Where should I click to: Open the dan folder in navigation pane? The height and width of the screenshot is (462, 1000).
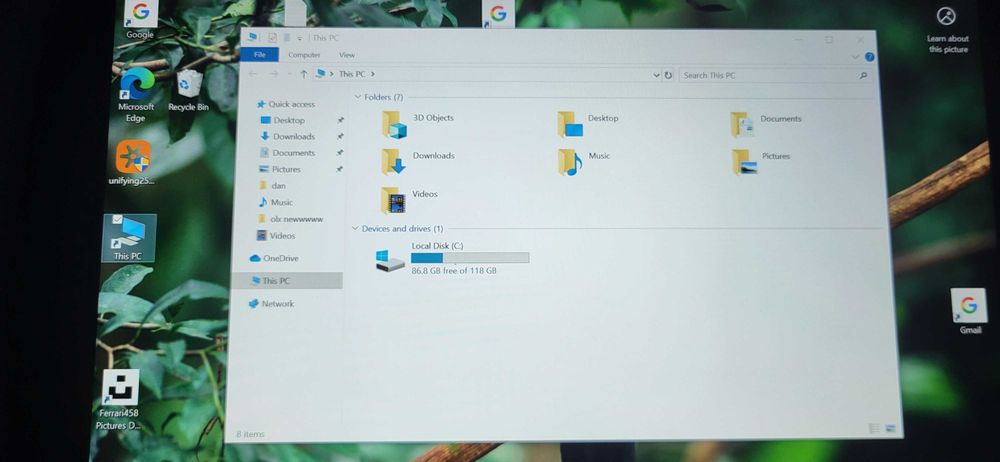coord(272,186)
